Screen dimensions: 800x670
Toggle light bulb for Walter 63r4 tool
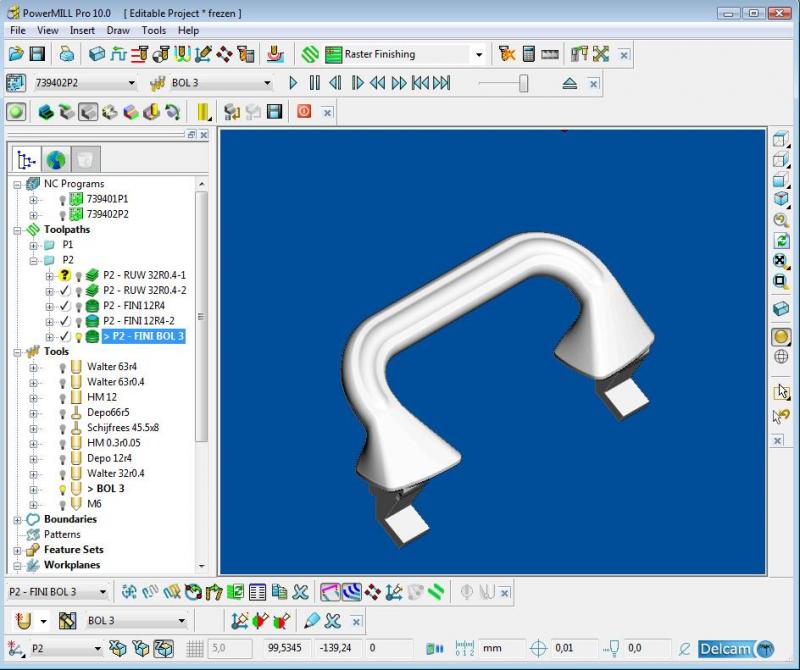coord(62,367)
